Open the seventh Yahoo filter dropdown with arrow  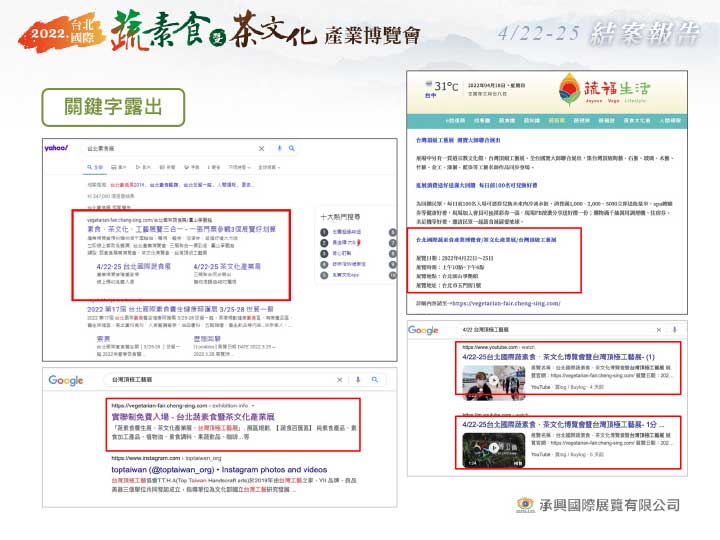pyautogui.click(x=239, y=167)
